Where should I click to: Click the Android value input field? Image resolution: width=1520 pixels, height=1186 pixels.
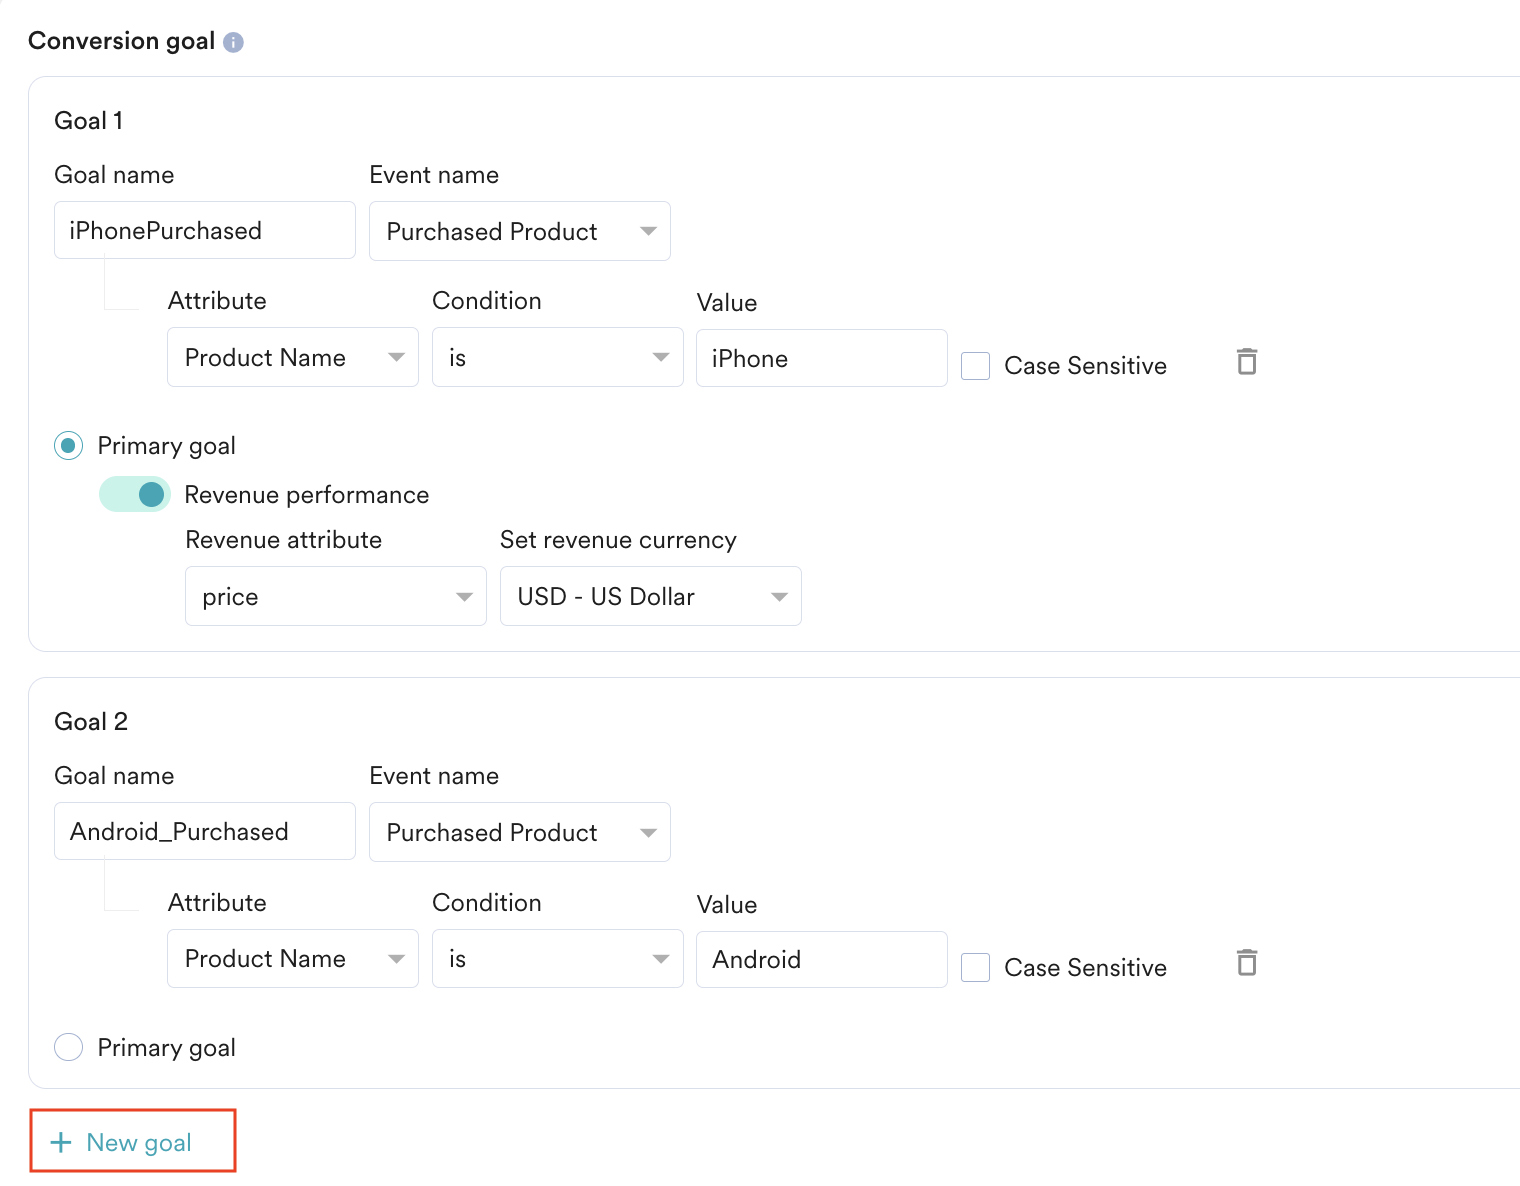tap(821, 959)
